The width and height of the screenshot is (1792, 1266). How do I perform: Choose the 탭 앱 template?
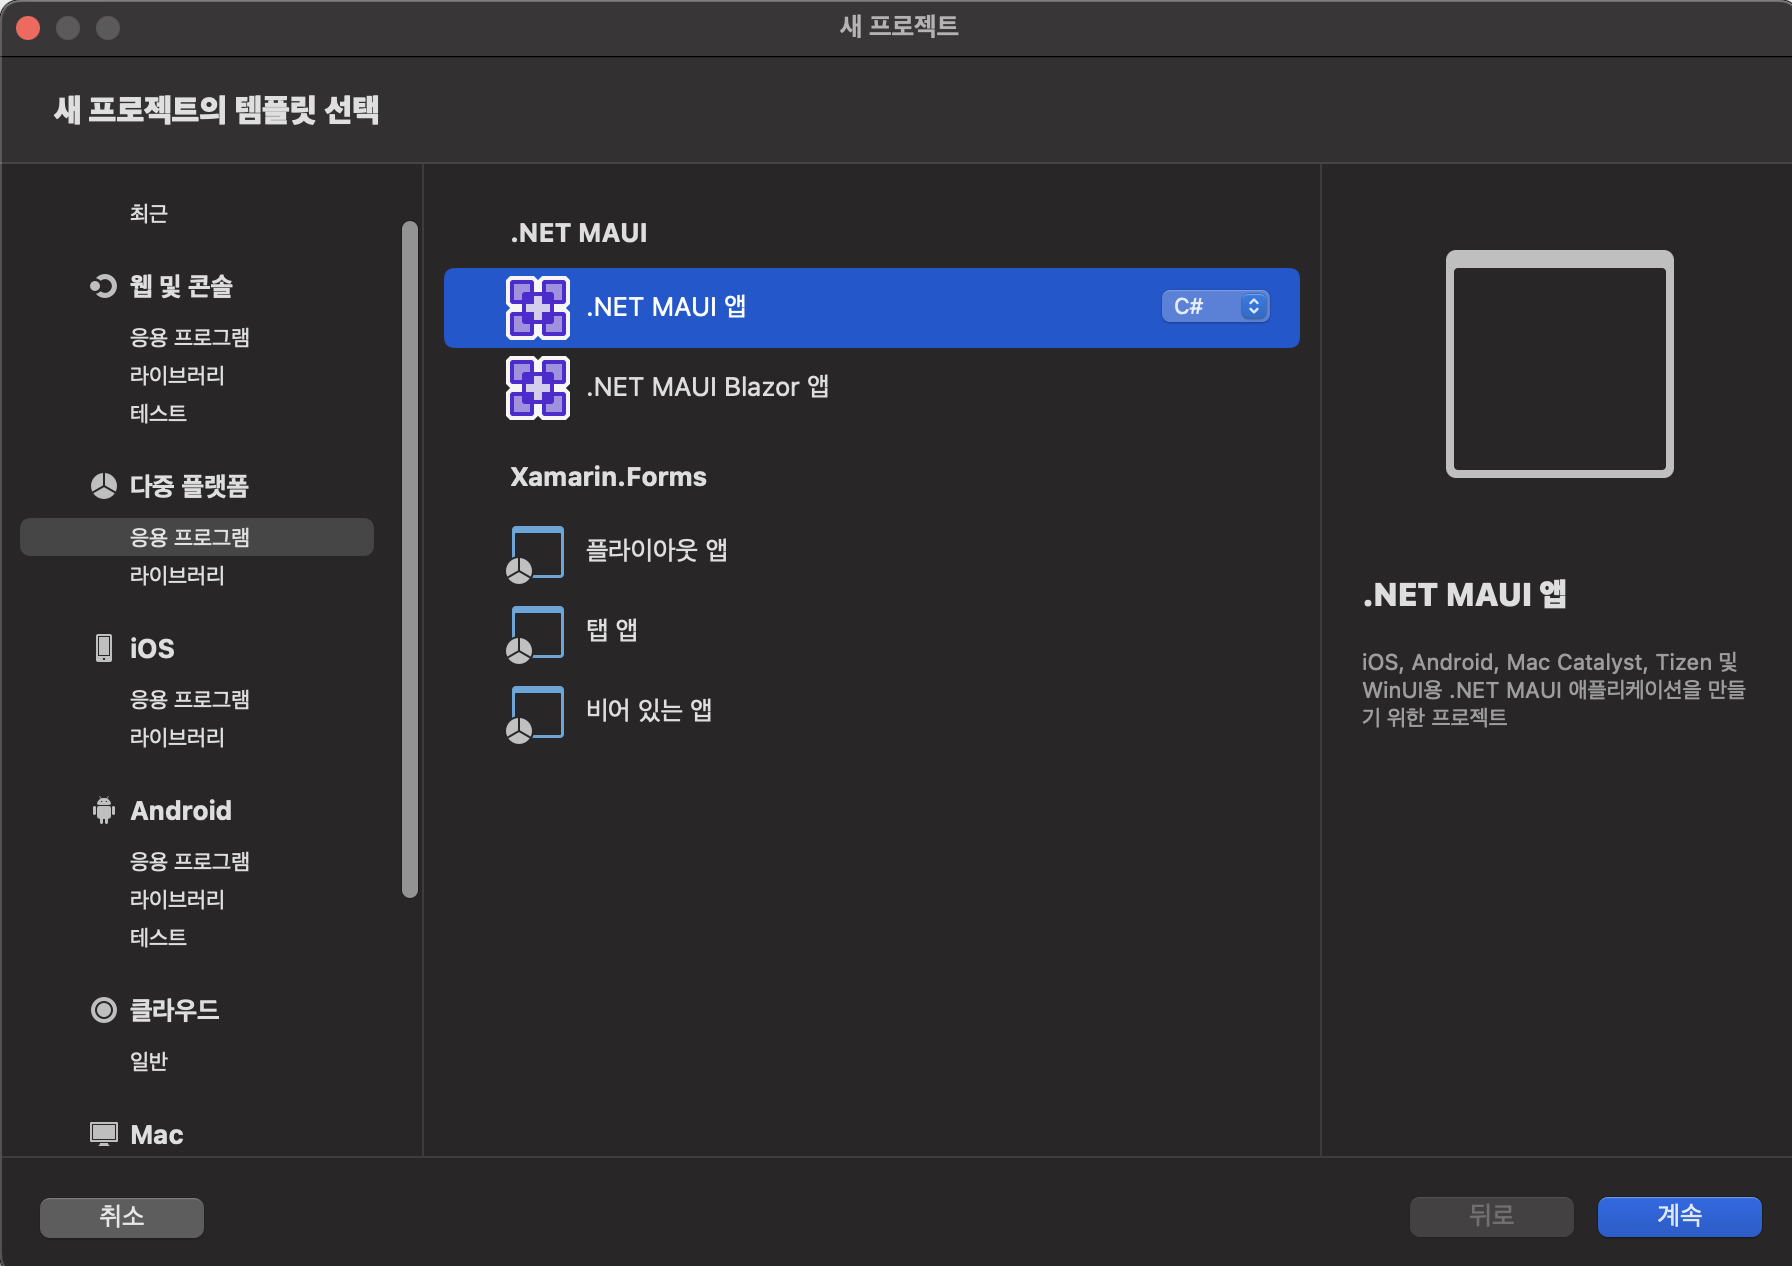(872, 630)
